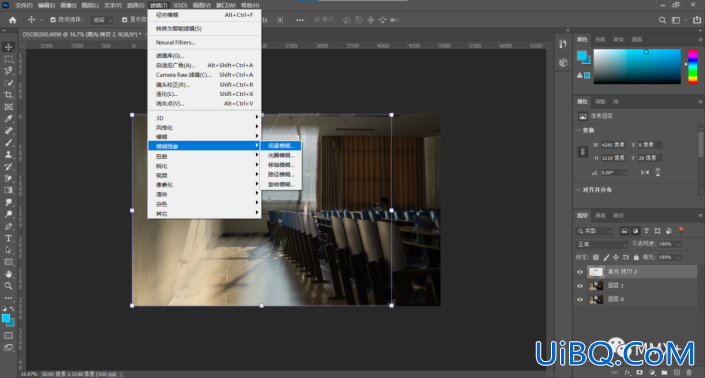
Task: Choose the first Blur Gallery submenu item
Action: point(281,146)
